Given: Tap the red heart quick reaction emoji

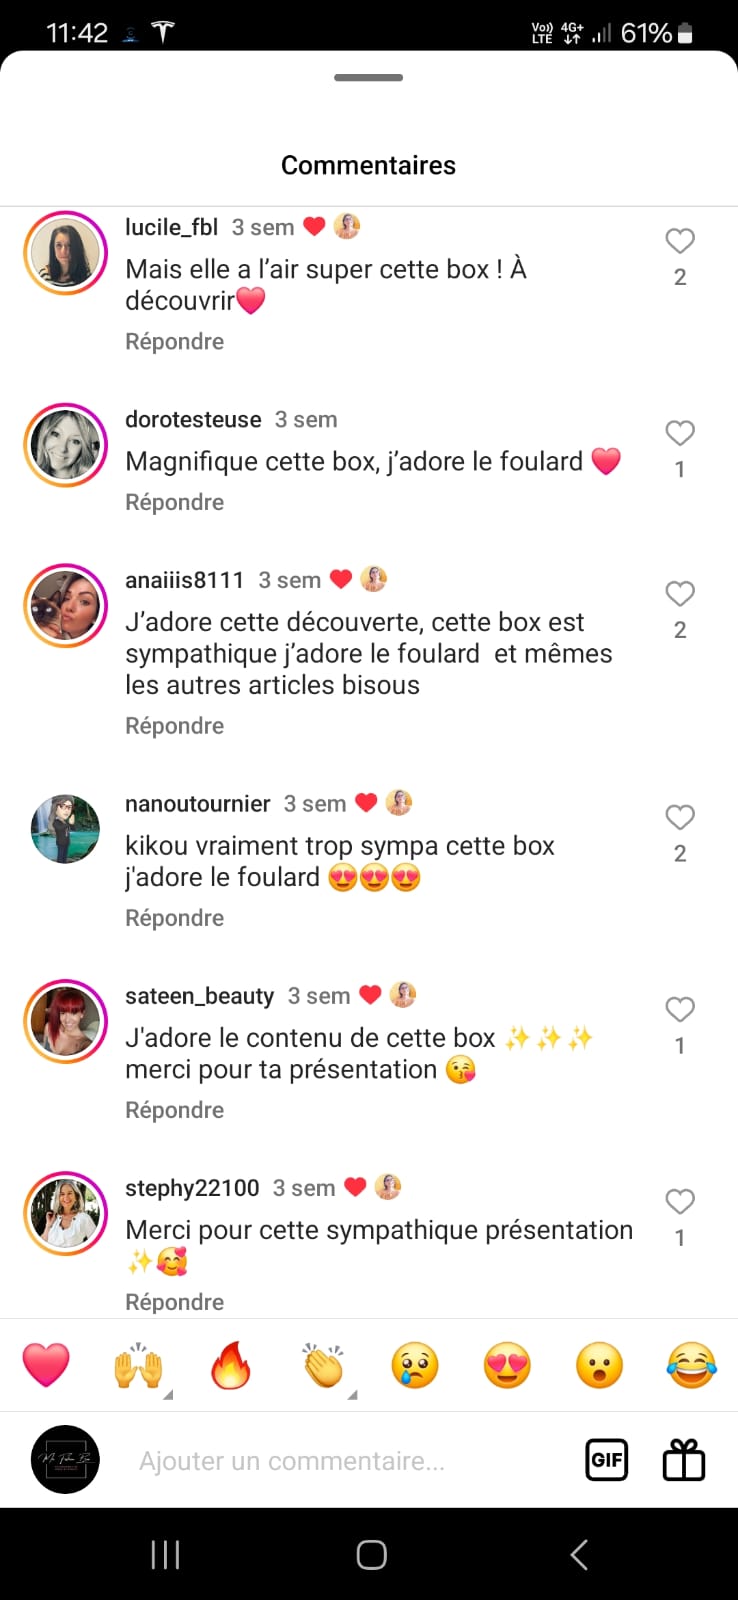Looking at the screenshot, I should coord(46,1365).
